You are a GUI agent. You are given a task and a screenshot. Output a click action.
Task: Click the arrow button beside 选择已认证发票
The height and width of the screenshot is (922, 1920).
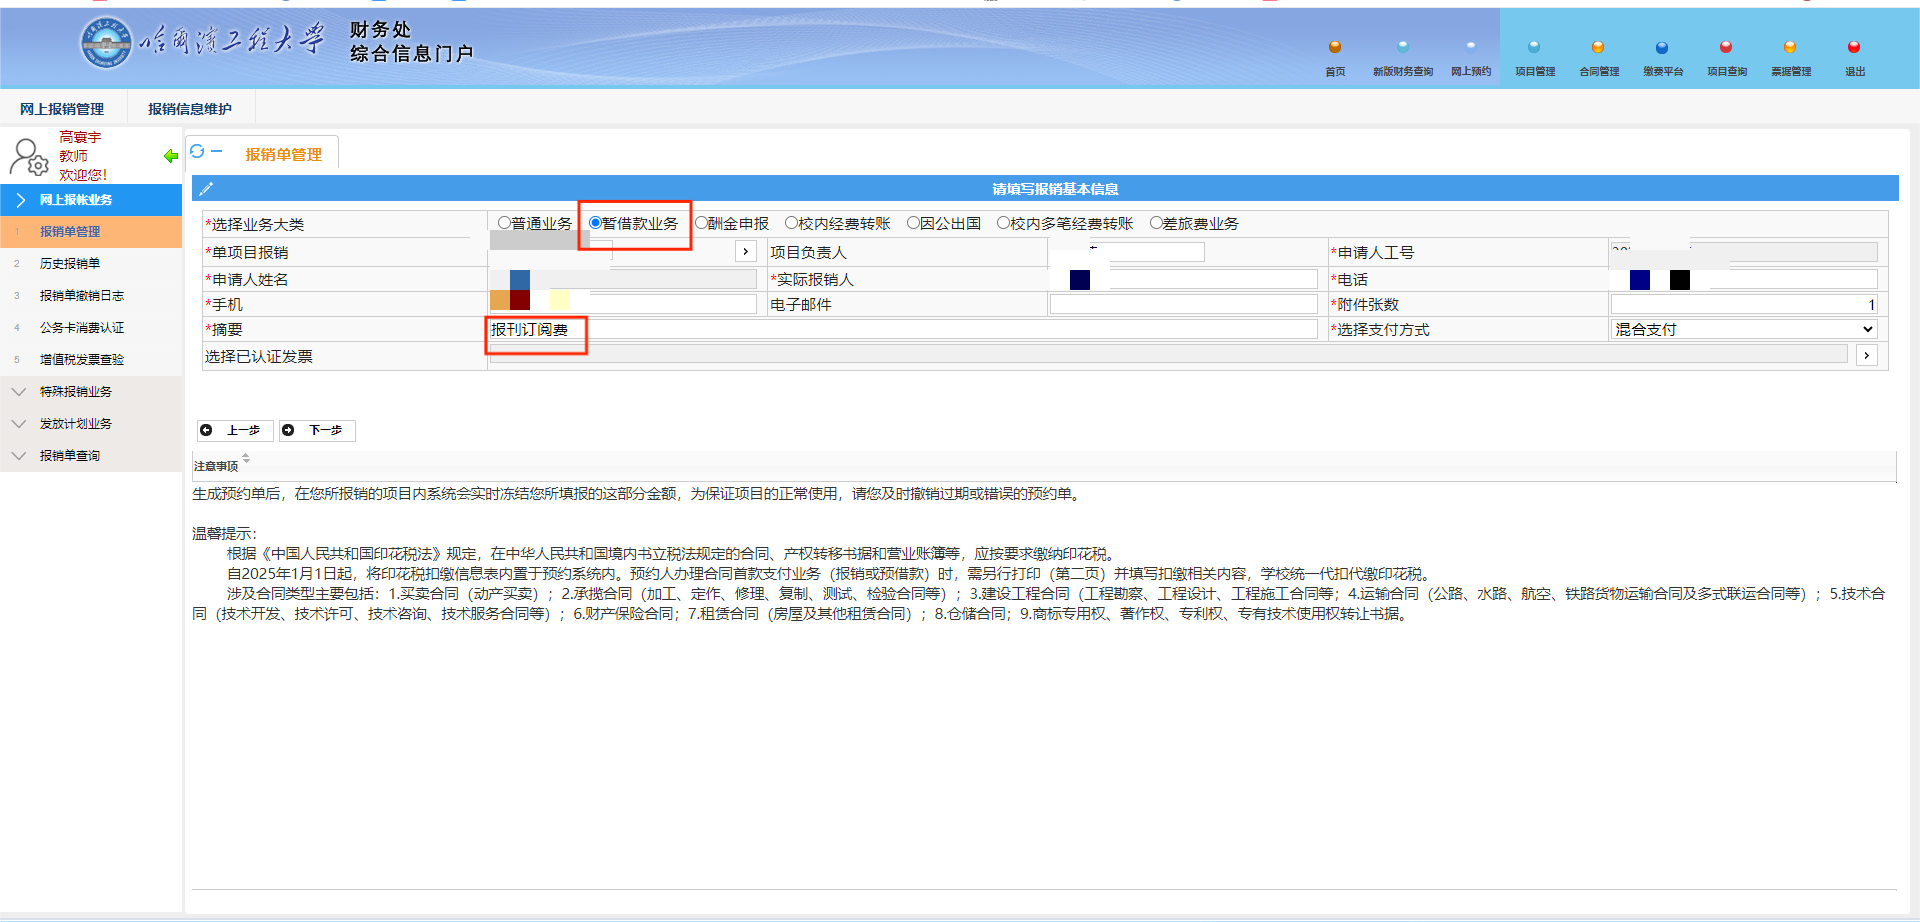pos(1866,355)
